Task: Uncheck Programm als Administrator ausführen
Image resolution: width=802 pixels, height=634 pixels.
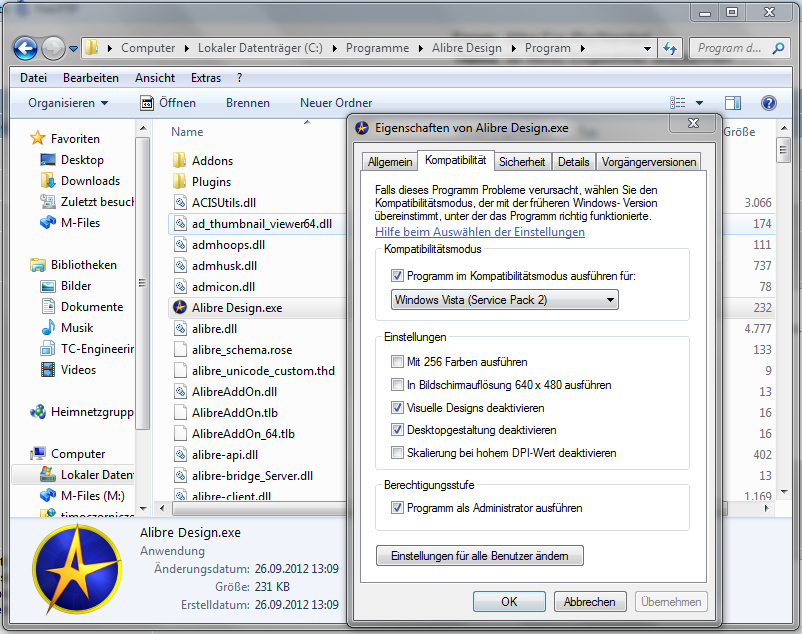Action: click(x=397, y=508)
